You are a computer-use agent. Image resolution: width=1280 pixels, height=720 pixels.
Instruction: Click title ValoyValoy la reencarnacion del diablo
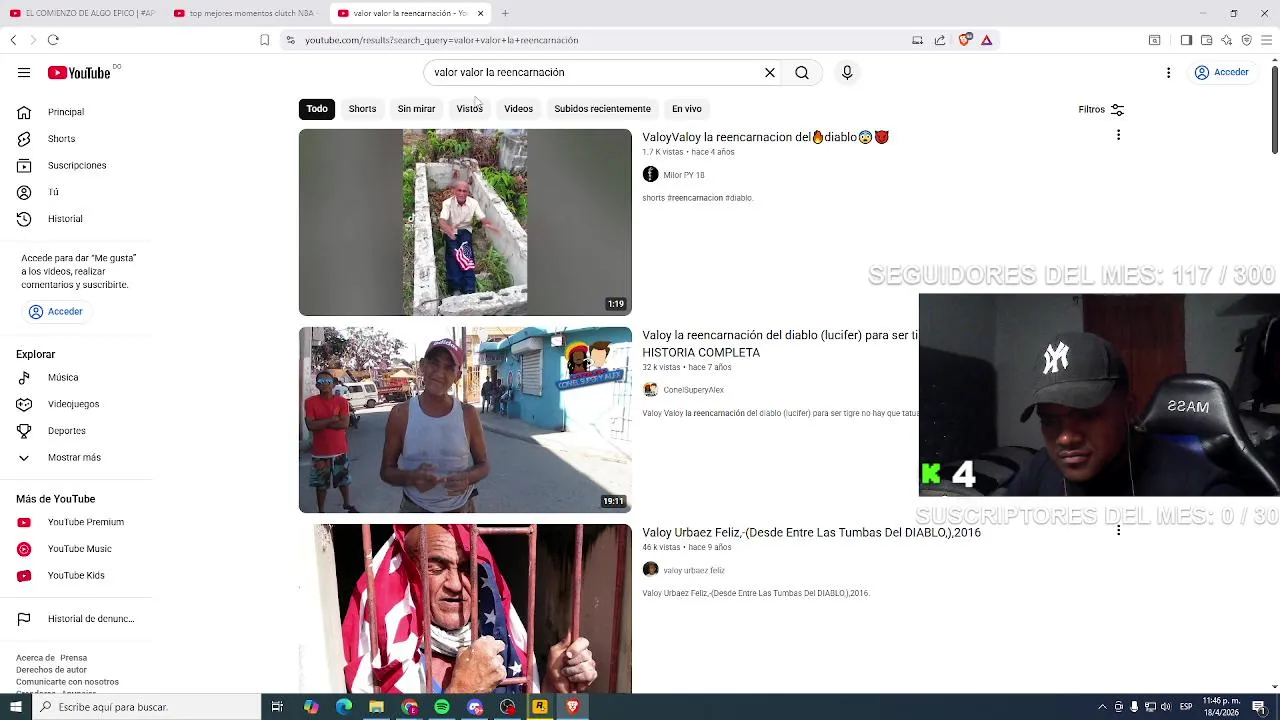(765, 137)
